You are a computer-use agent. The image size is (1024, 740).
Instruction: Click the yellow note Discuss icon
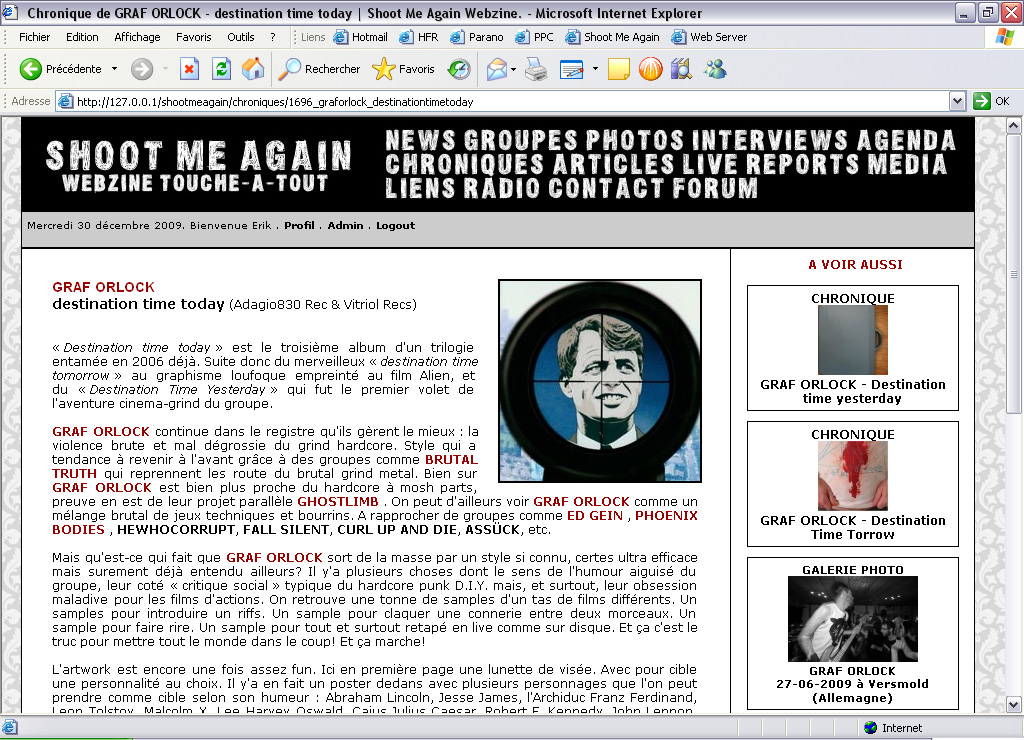click(618, 69)
